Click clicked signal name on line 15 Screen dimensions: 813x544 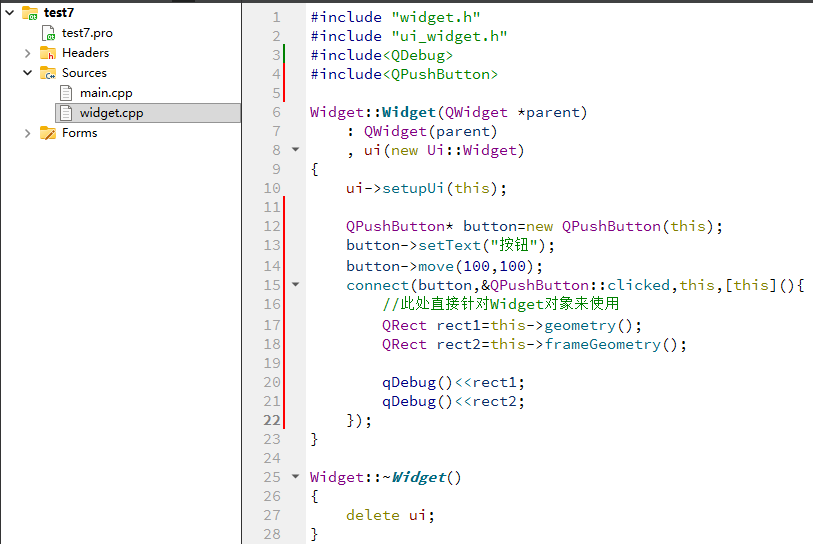(638, 286)
